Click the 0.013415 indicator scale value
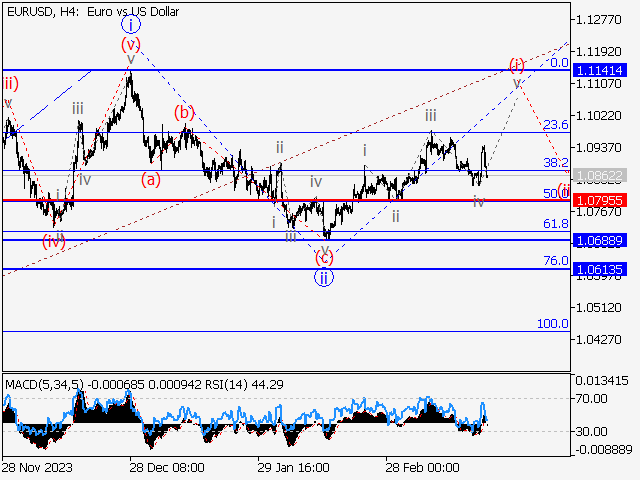This screenshot has height=480, width=640. tap(602, 381)
